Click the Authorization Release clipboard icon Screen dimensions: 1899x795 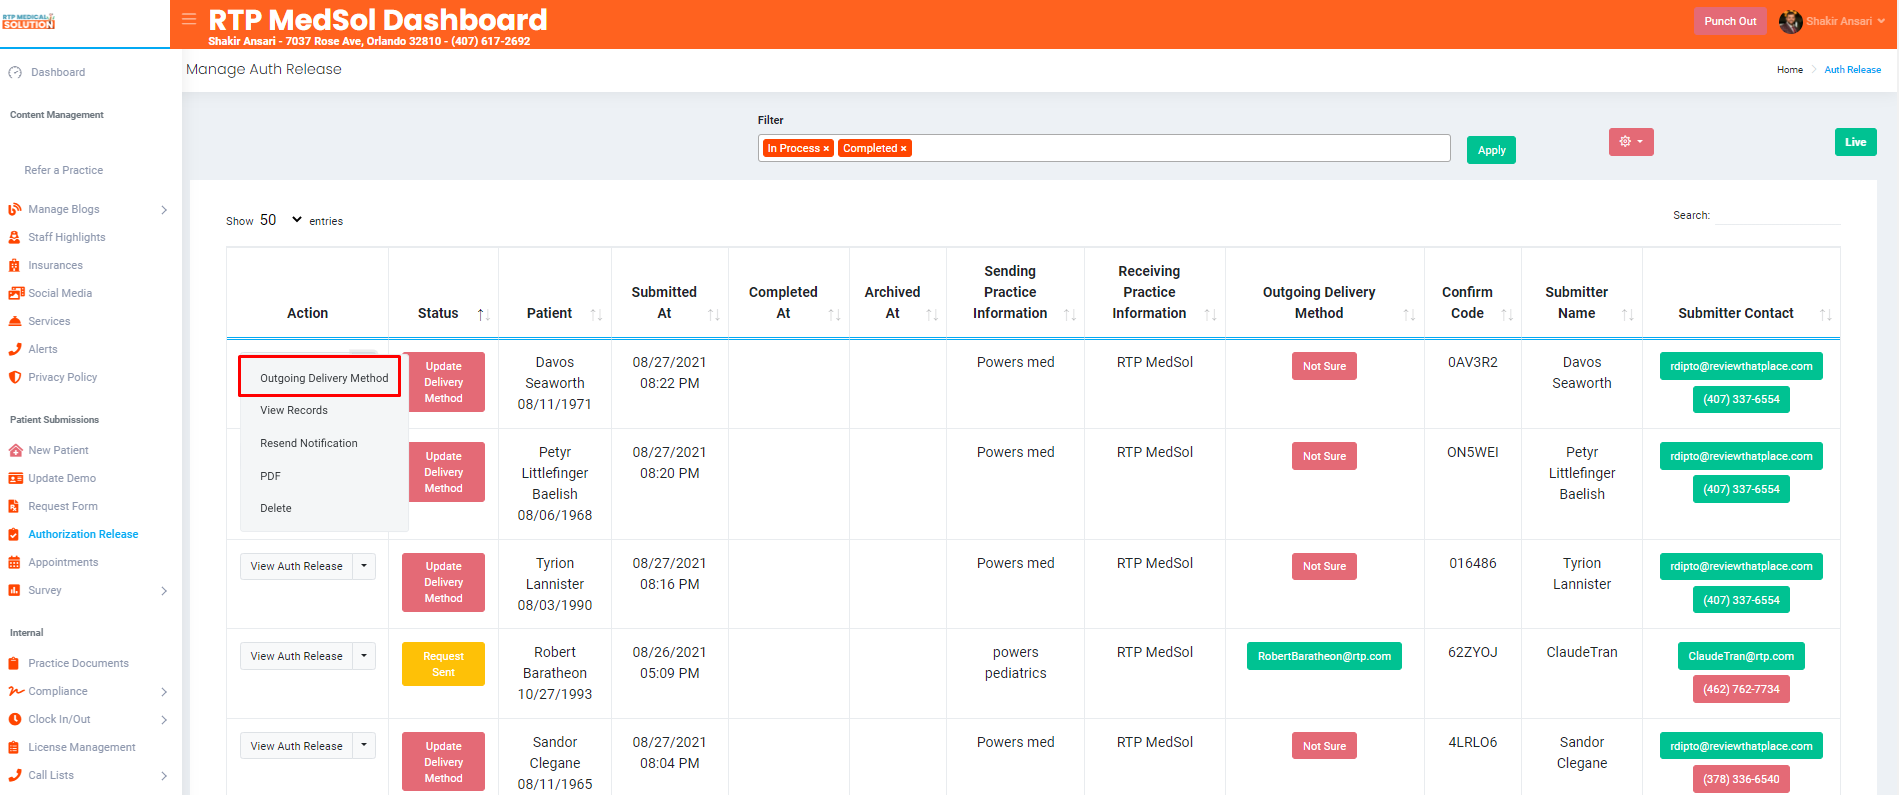pyautogui.click(x=15, y=534)
